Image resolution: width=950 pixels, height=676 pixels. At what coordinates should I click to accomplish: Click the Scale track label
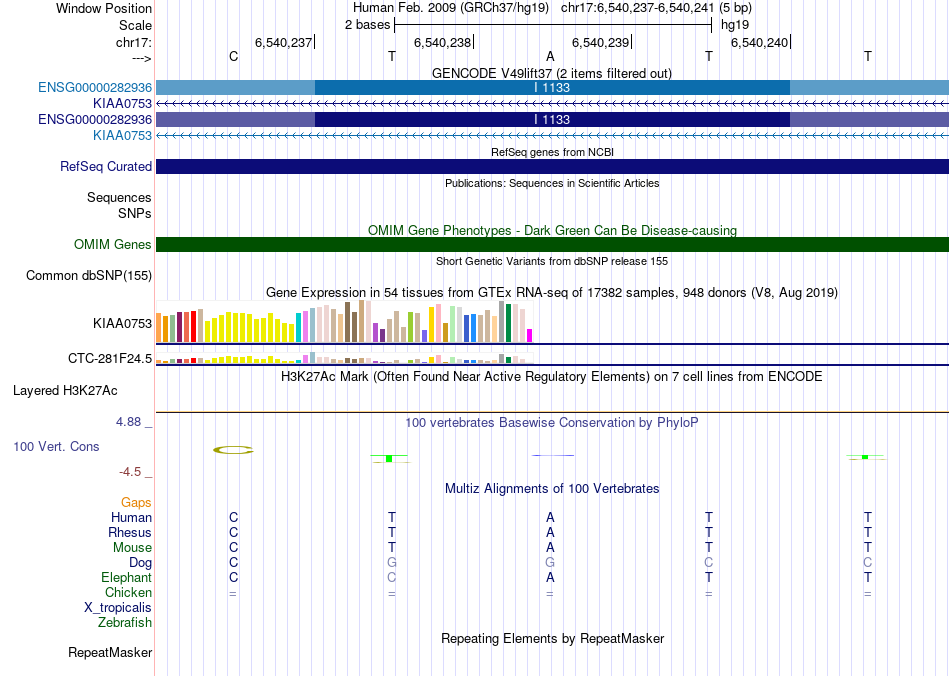pyautogui.click(x=135, y=25)
